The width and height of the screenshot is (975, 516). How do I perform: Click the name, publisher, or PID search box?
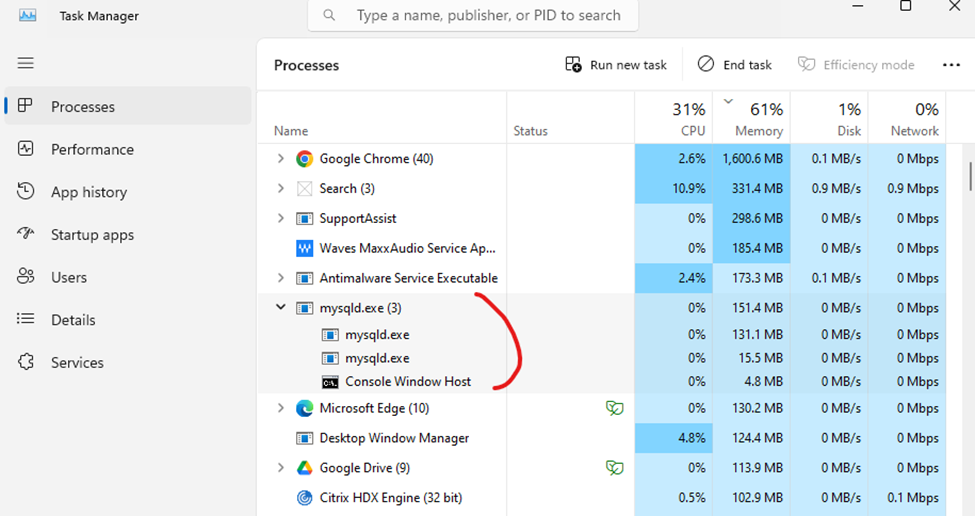coord(473,15)
